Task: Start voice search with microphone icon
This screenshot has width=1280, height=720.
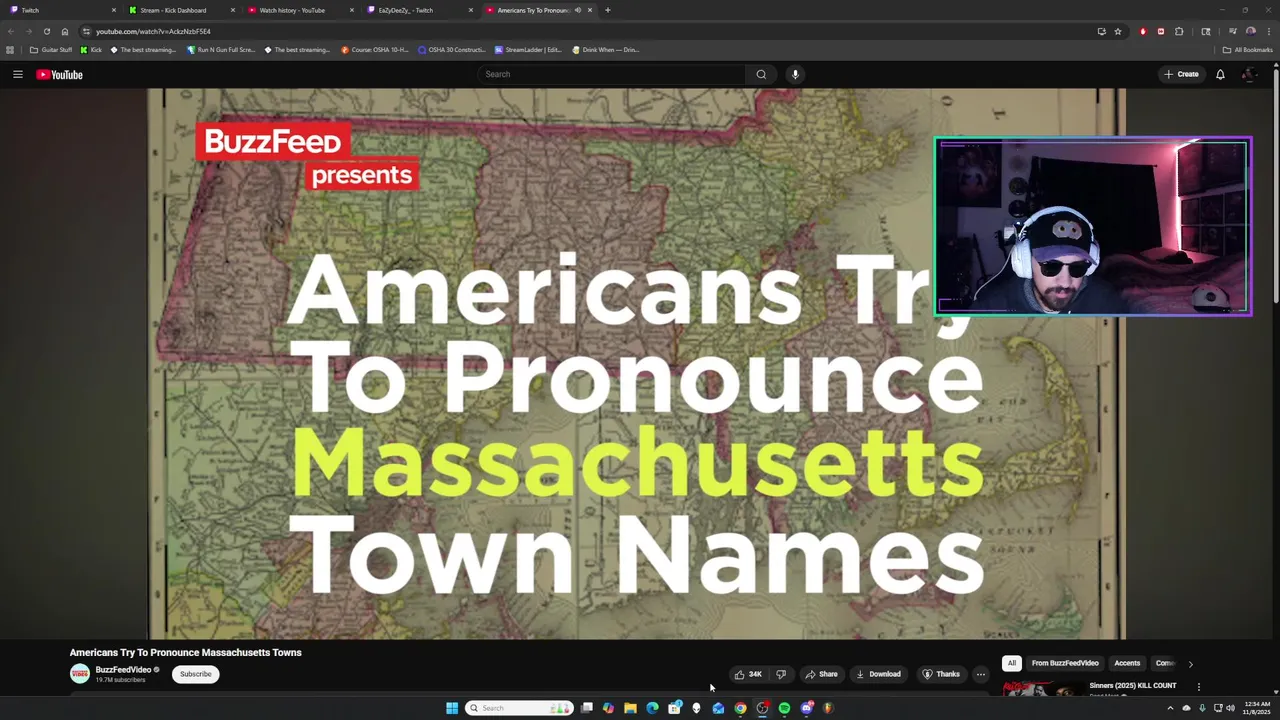Action: (x=795, y=74)
